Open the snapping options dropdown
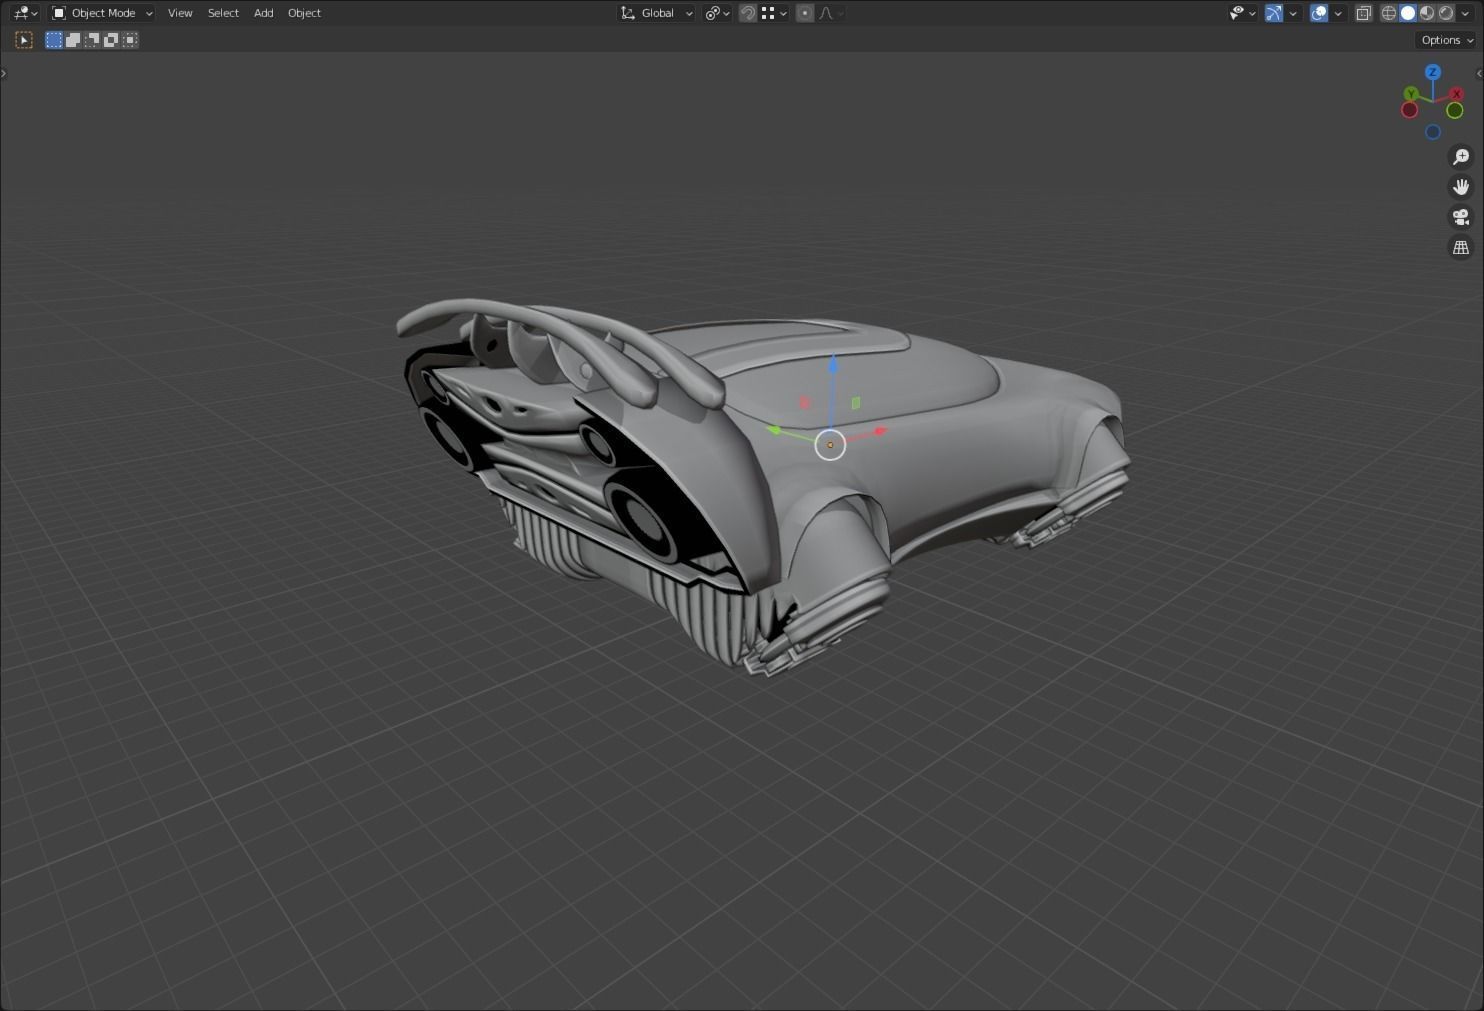 click(x=773, y=13)
